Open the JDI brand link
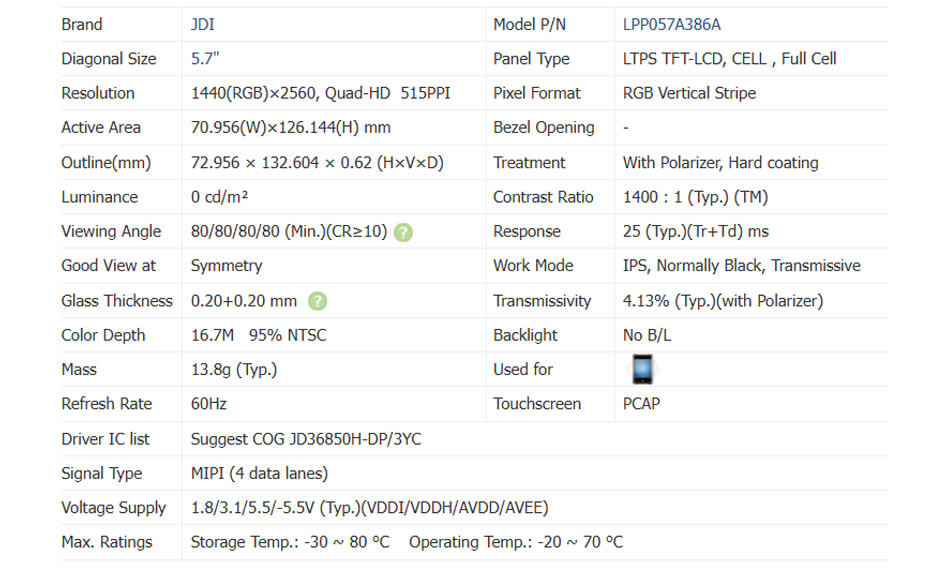The image size is (930, 576). point(202,24)
